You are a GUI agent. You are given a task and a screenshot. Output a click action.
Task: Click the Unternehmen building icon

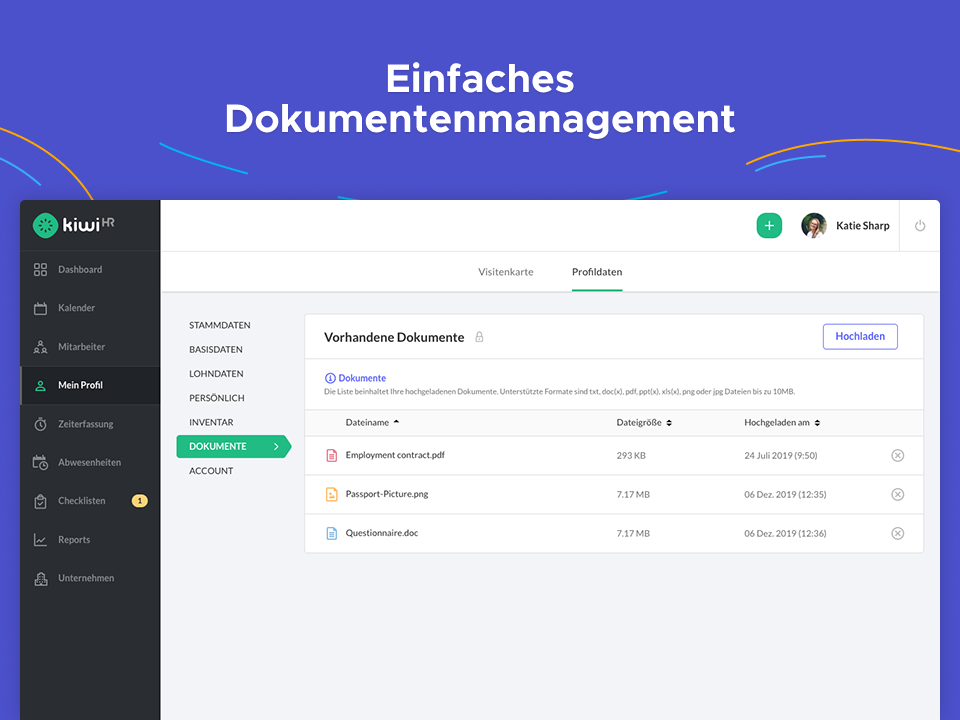[40, 579]
